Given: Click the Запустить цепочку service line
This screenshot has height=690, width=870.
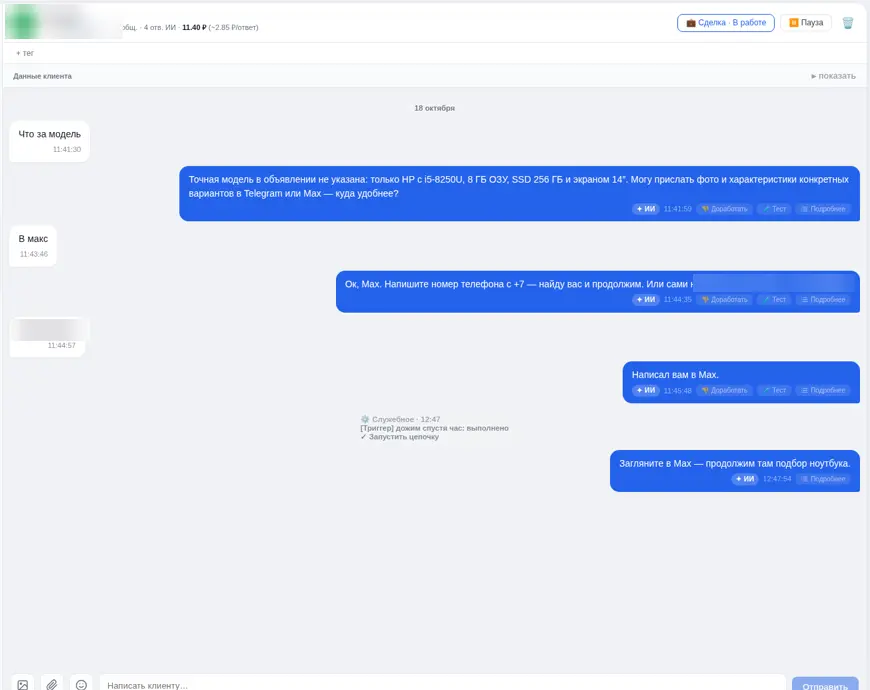Looking at the screenshot, I should click(399, 437).
